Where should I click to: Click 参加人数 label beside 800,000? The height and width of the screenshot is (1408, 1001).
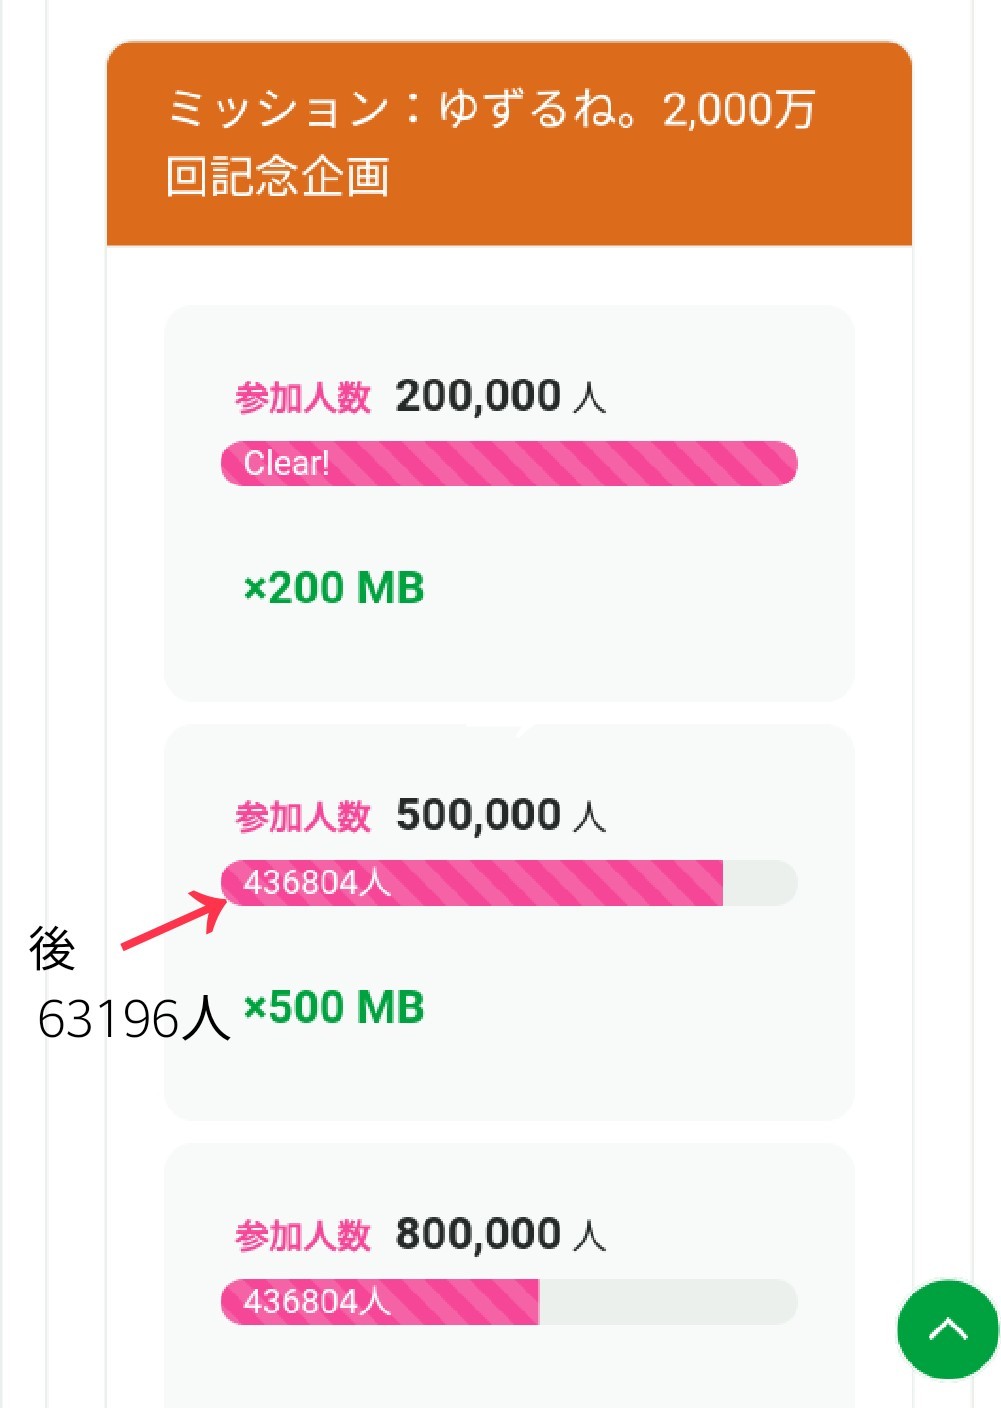[x=303, y=1236]
